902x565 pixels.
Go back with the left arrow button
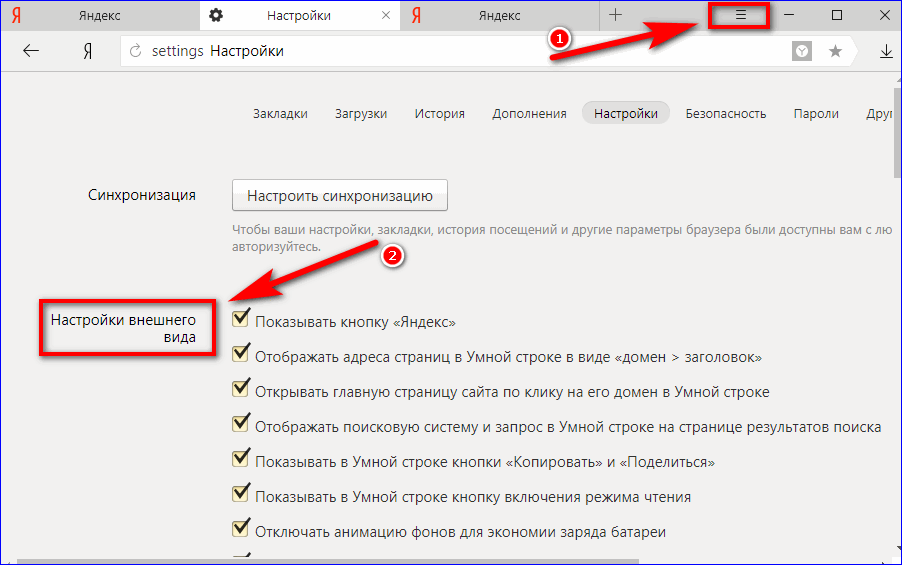30,51
